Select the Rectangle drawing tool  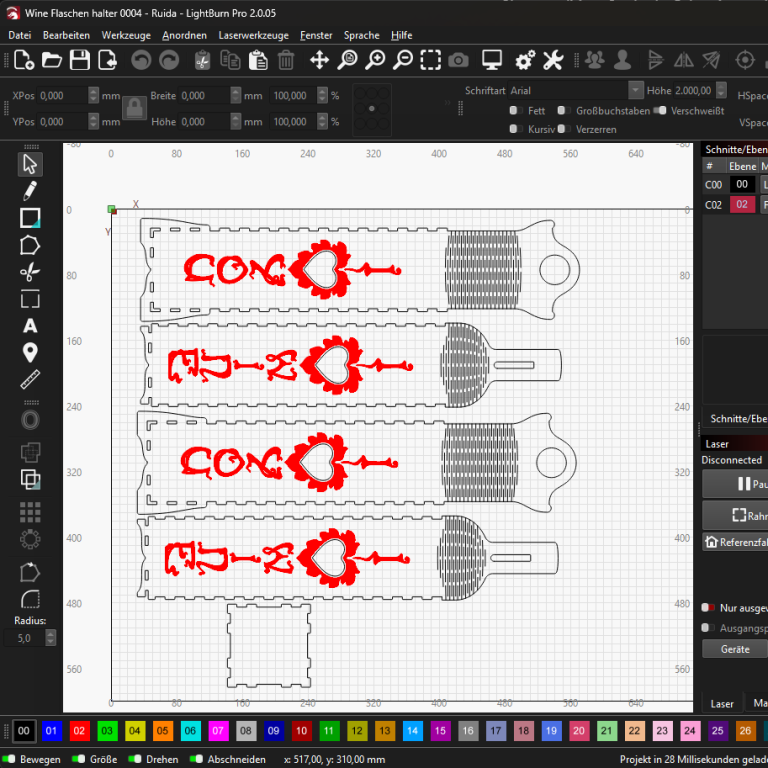[x=30, y=218]
